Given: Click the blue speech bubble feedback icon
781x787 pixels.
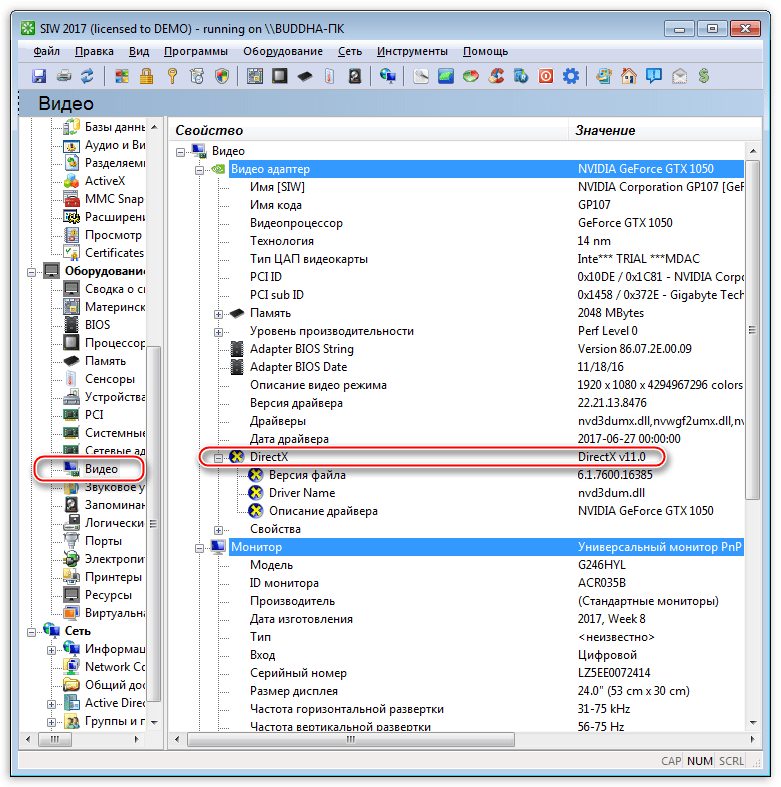Looking at the screenshot, I should [x=654, y=76].
